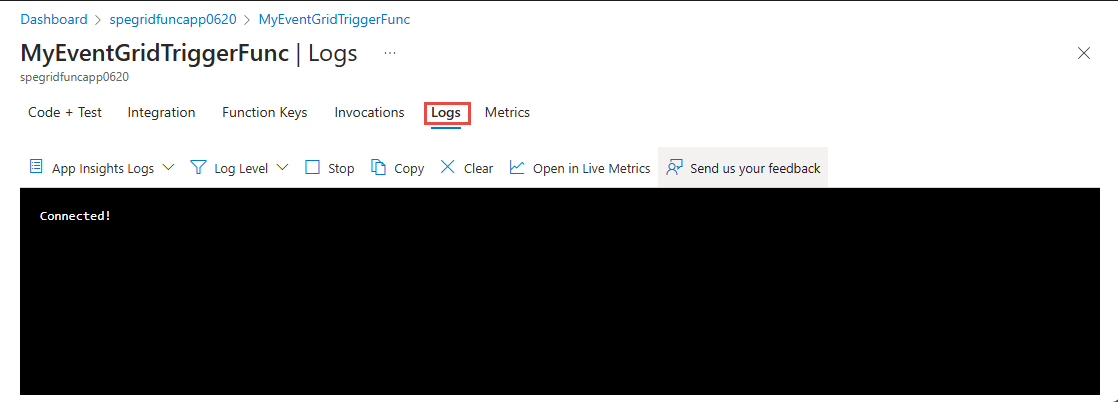View the Invocations tab
The height and width of the screenshot is (402, 1118).
click(369, 113)
